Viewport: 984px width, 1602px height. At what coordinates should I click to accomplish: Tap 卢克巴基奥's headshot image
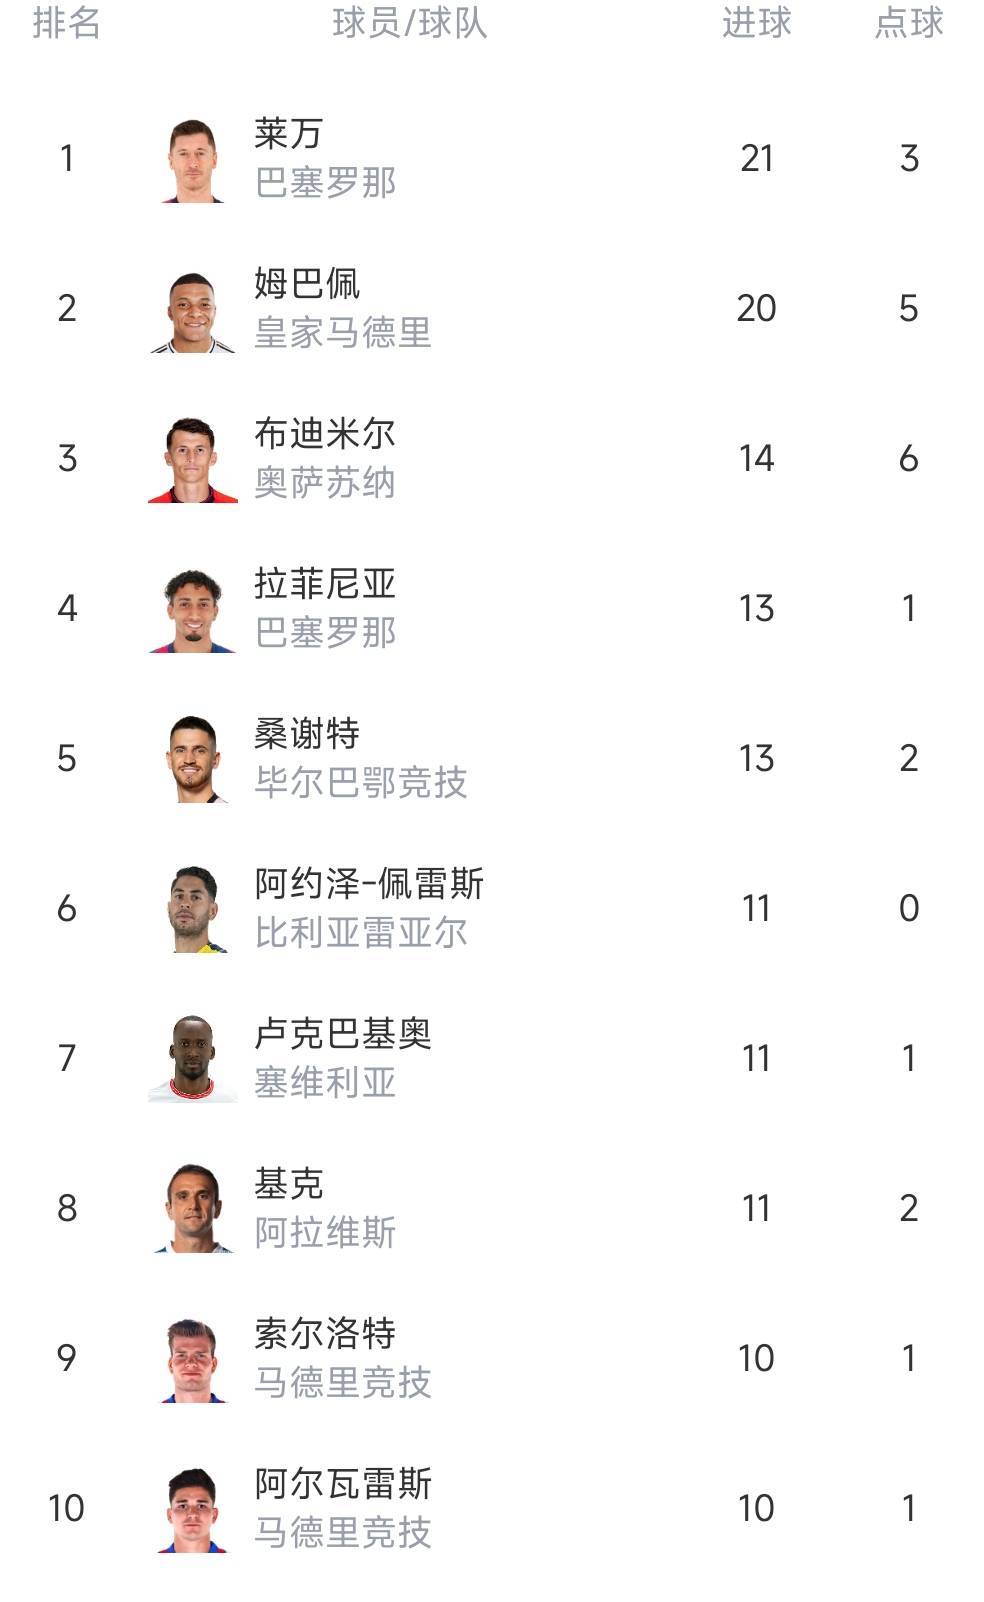coord(193,1060)
